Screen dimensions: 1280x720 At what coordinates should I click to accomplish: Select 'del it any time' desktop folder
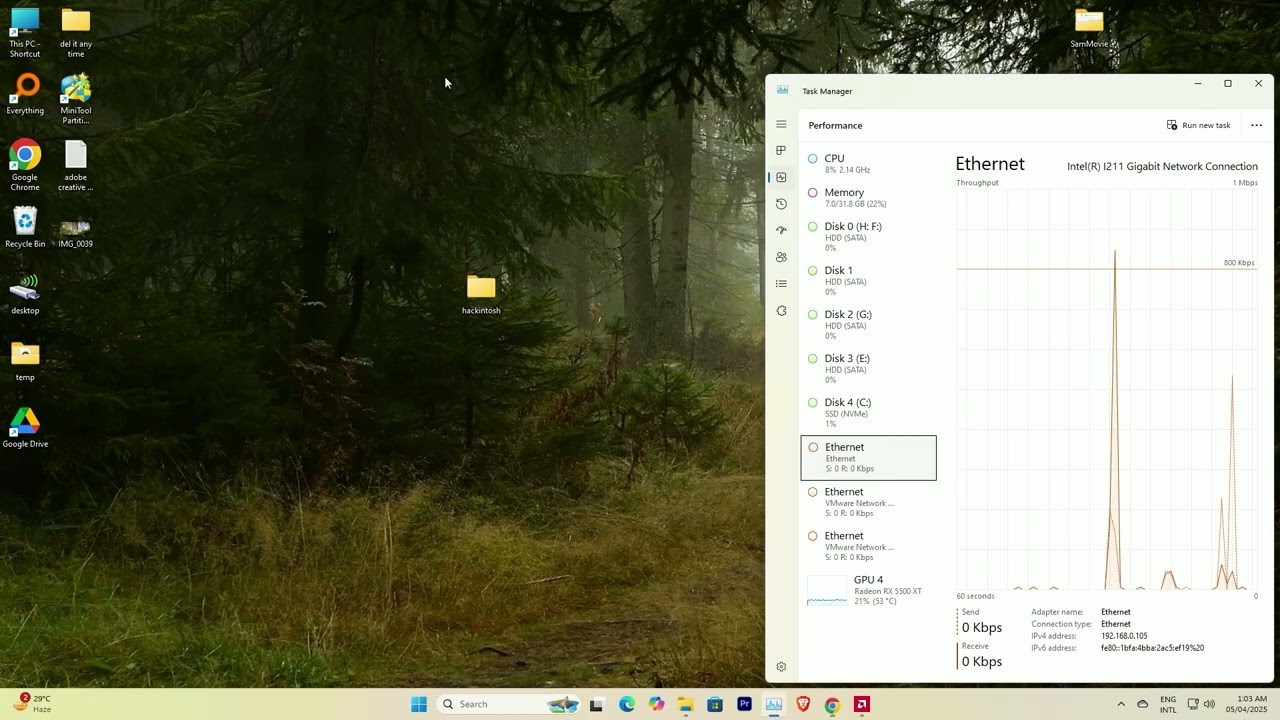click(x=76, y=32)
